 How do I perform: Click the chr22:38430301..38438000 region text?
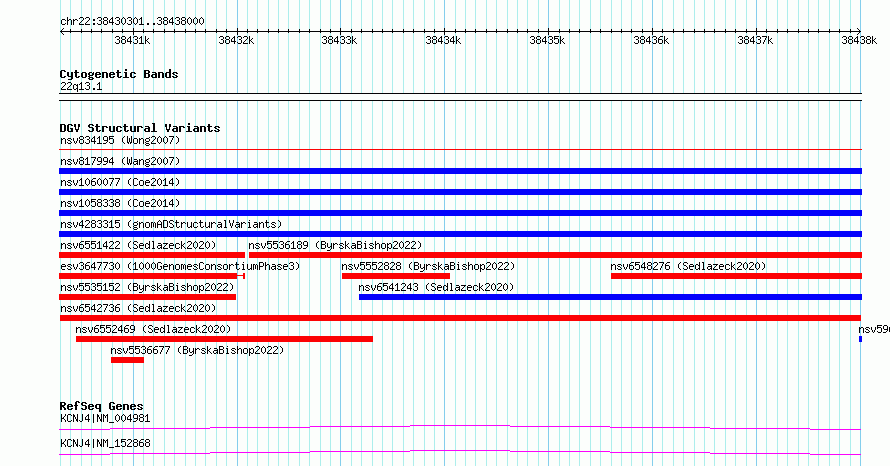132,22
